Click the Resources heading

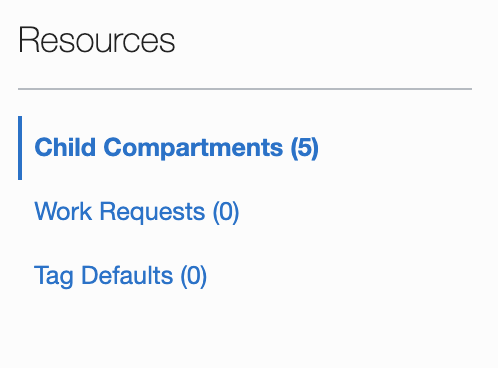[x=97, y=40]
